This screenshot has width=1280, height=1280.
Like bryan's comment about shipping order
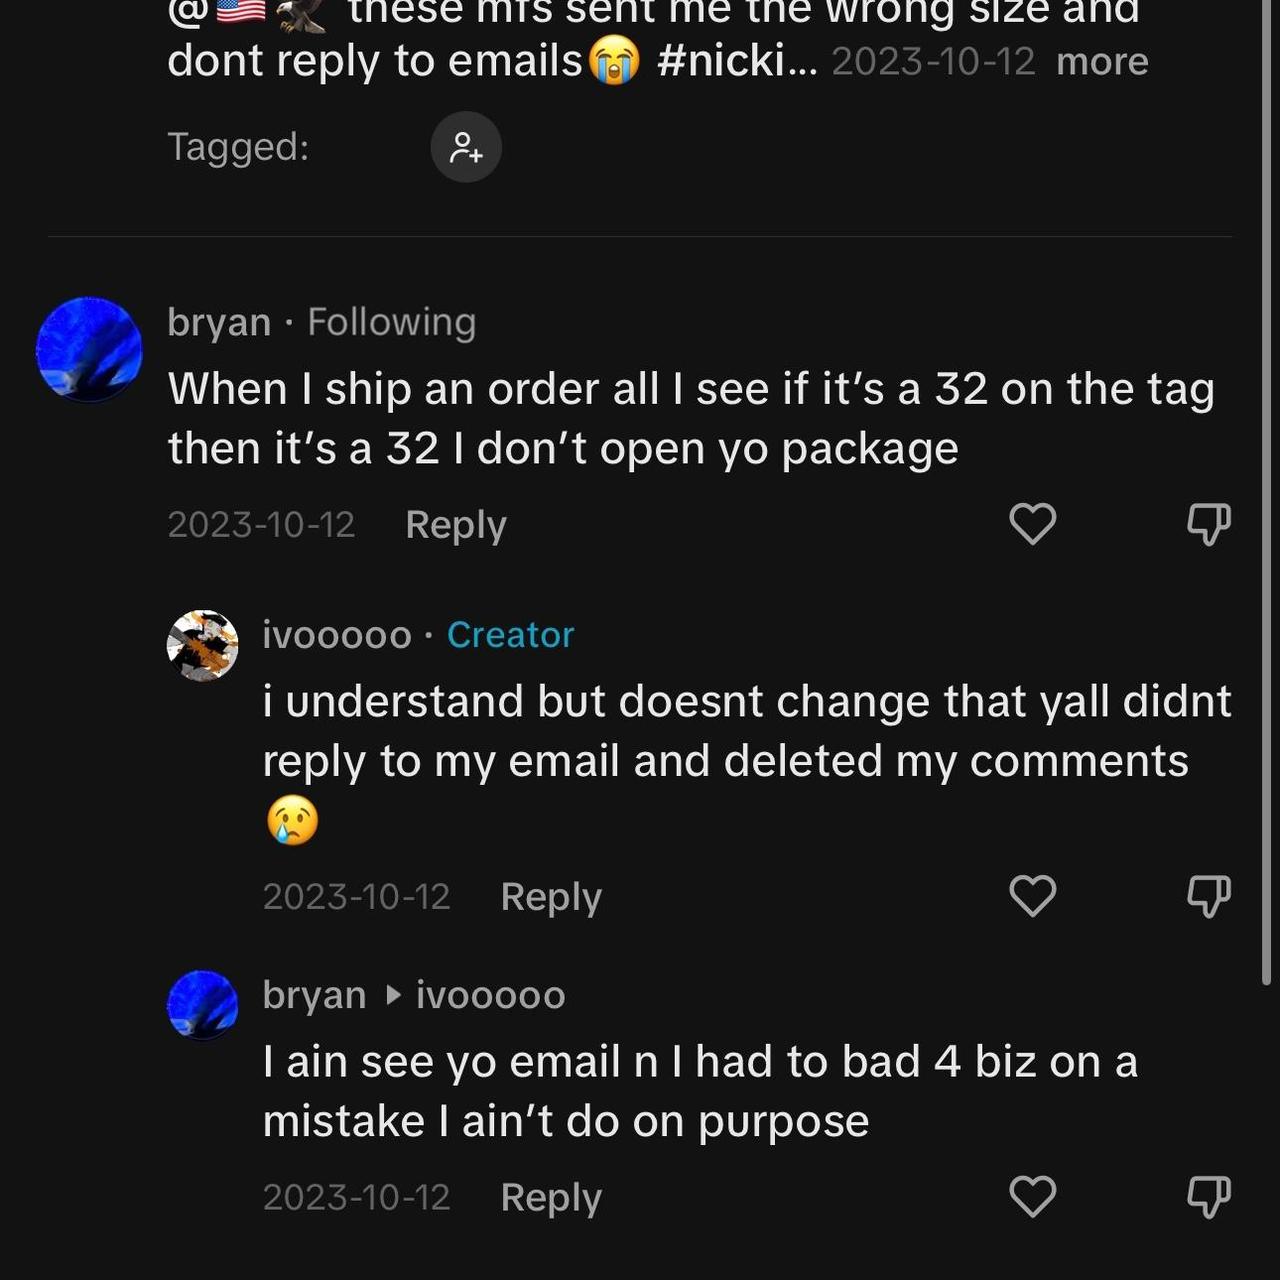[1032, 524]
